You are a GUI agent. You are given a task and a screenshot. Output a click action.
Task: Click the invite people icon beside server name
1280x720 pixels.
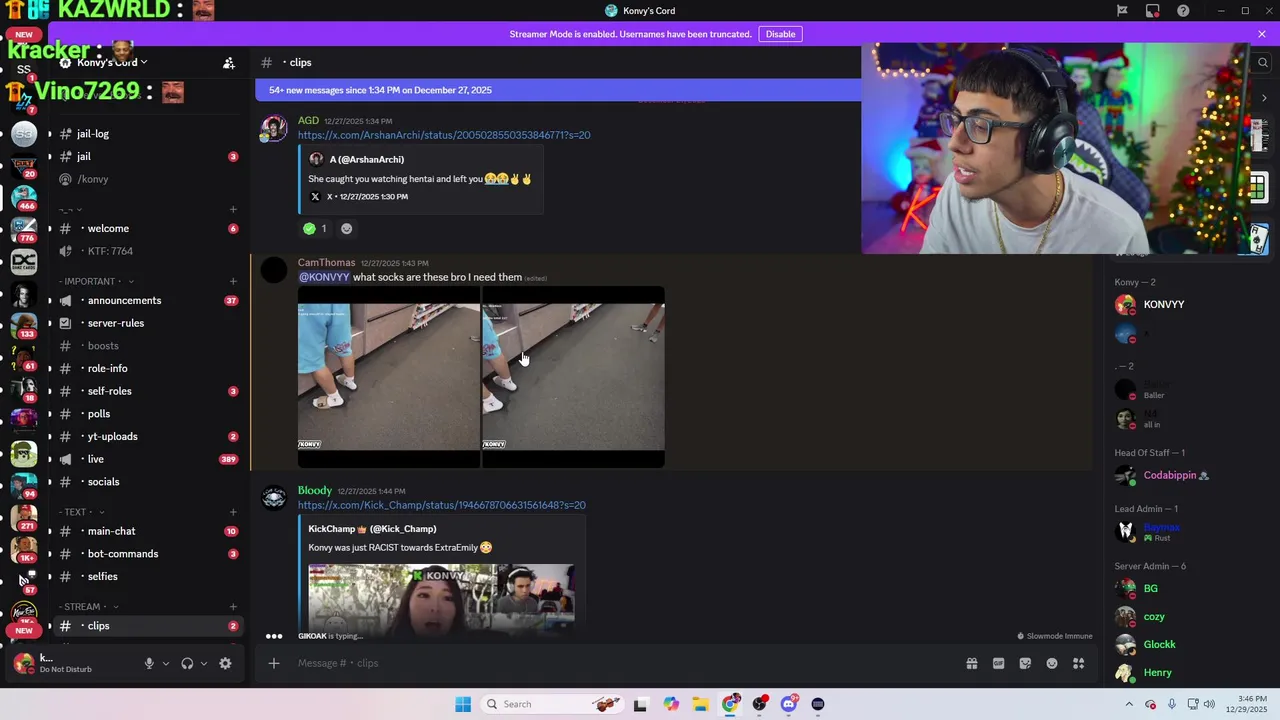[229, 63]
